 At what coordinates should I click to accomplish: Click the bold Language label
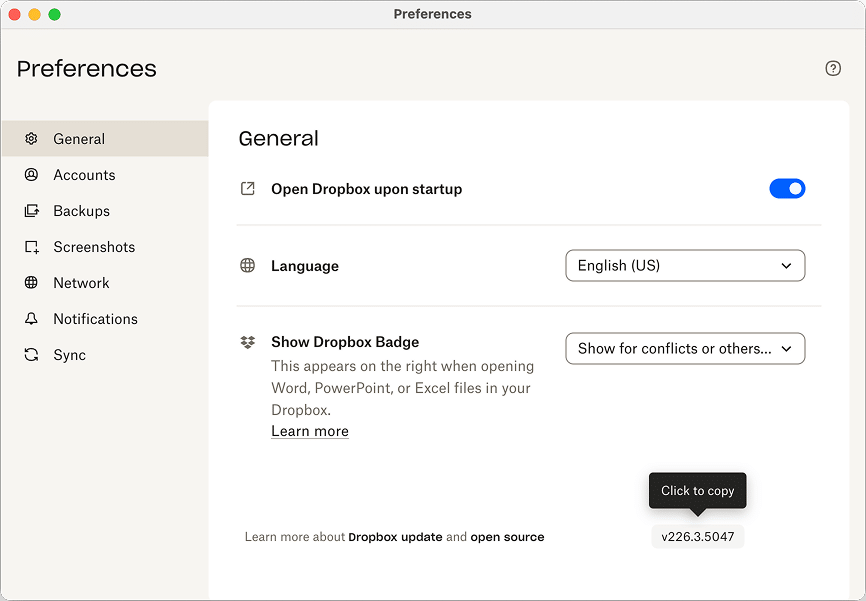coord(305,266)
